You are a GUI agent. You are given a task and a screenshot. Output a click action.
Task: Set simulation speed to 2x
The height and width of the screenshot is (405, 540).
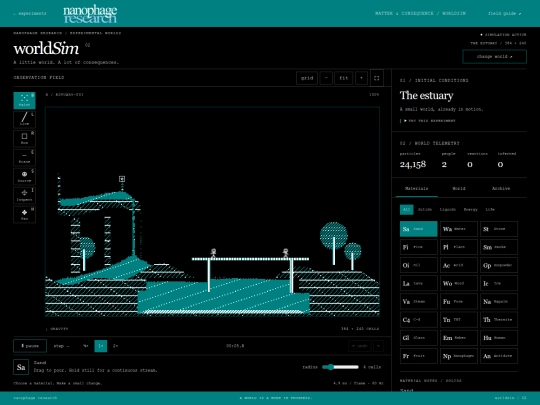coord(116,346)
